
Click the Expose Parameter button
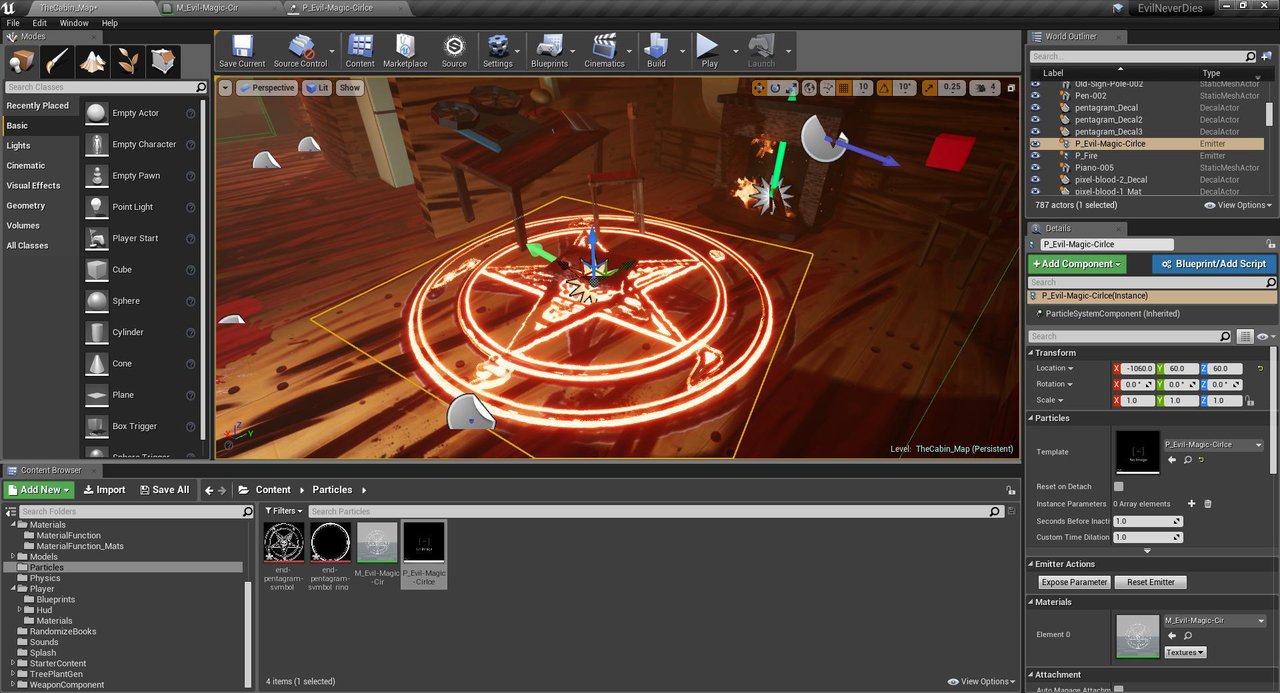click(1074, 582)
